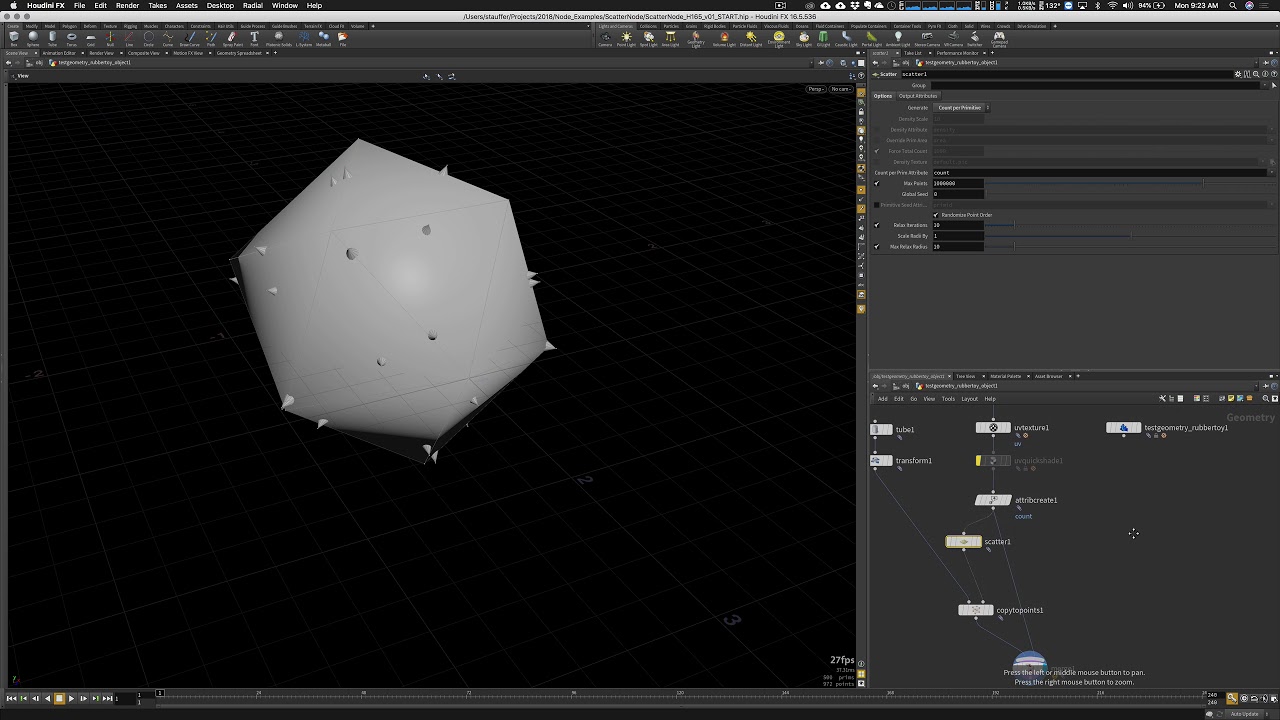Toggle the Relax Iterations checkbox

coord(877,225)
